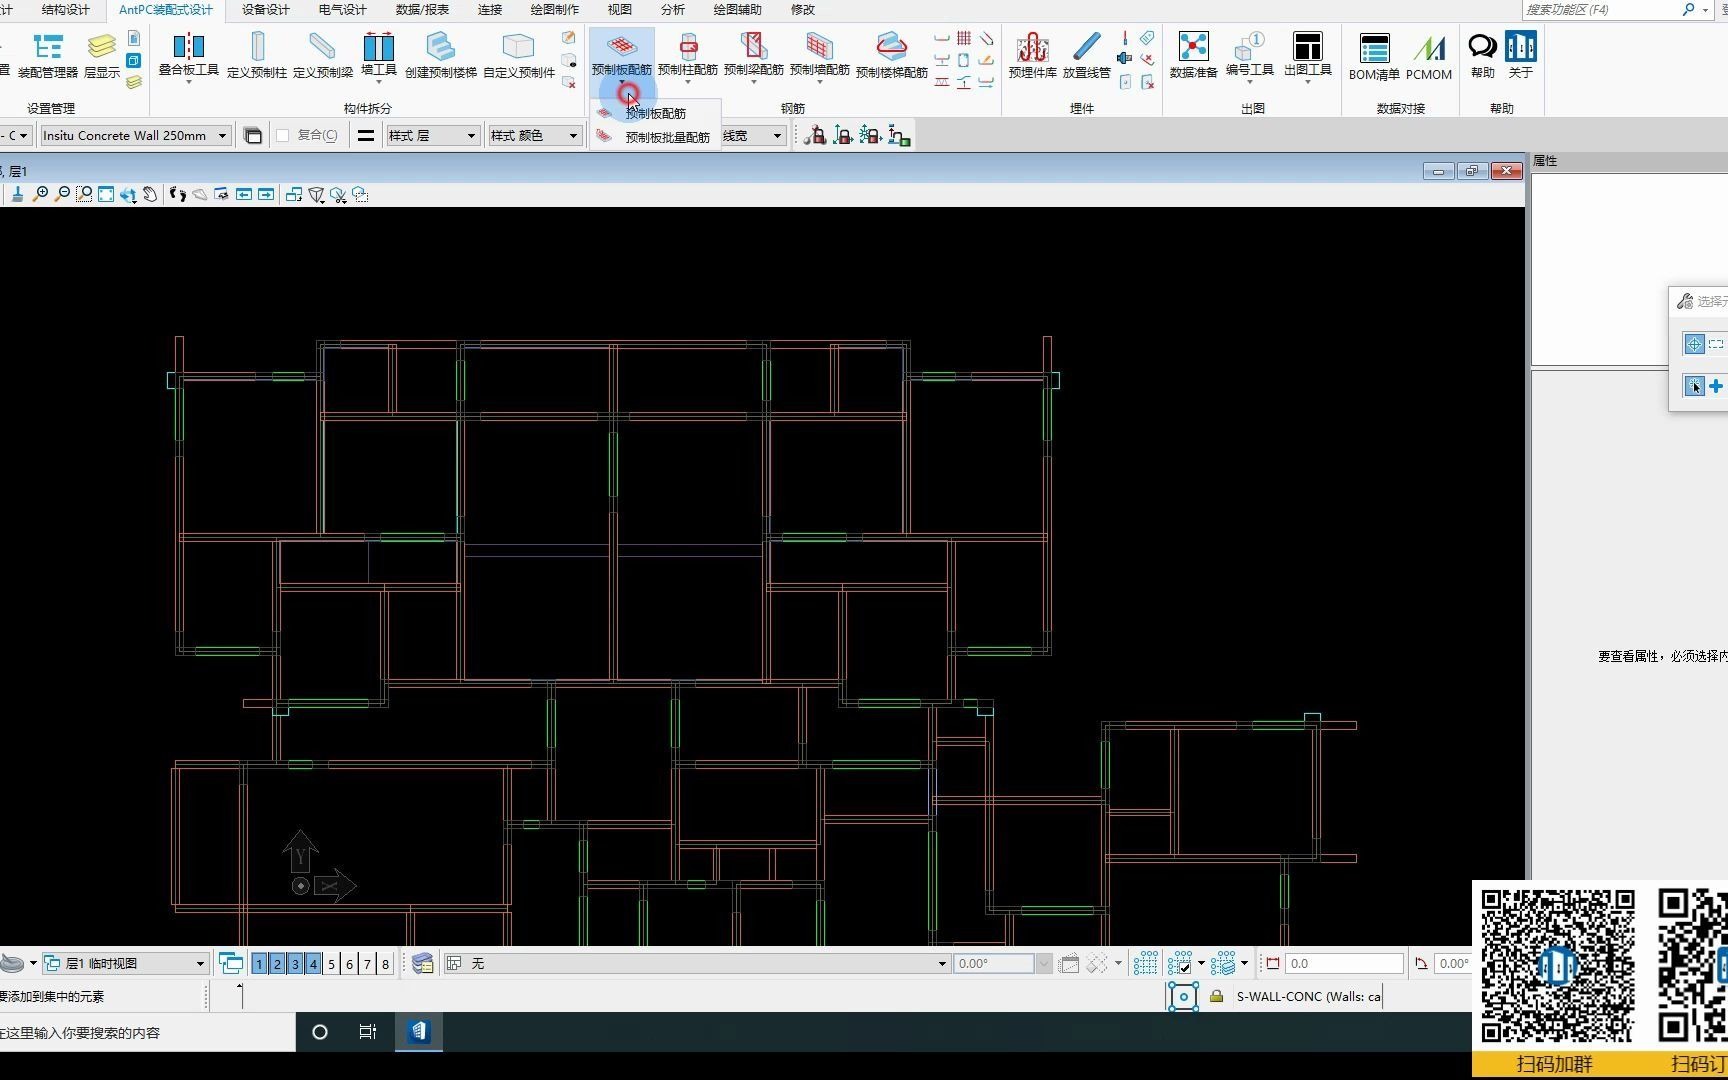Open the 预埋件库 embedded parts library
Screen dimensions: 1728x1080
[x=1033, y=56]
